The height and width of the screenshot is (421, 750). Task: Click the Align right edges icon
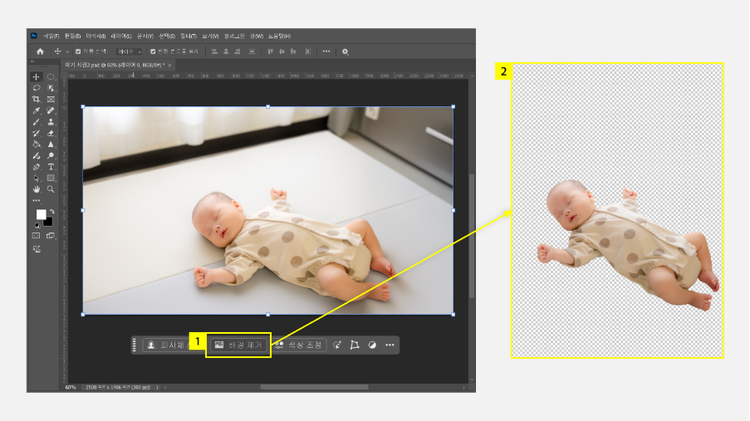click(x=238, y=52)
